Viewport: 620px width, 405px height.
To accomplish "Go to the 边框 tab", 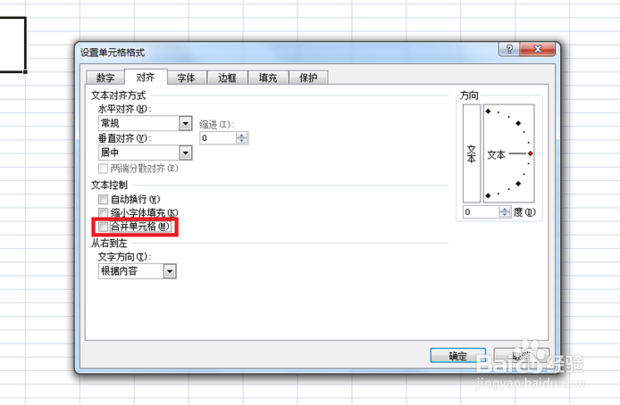I will 227,78.
